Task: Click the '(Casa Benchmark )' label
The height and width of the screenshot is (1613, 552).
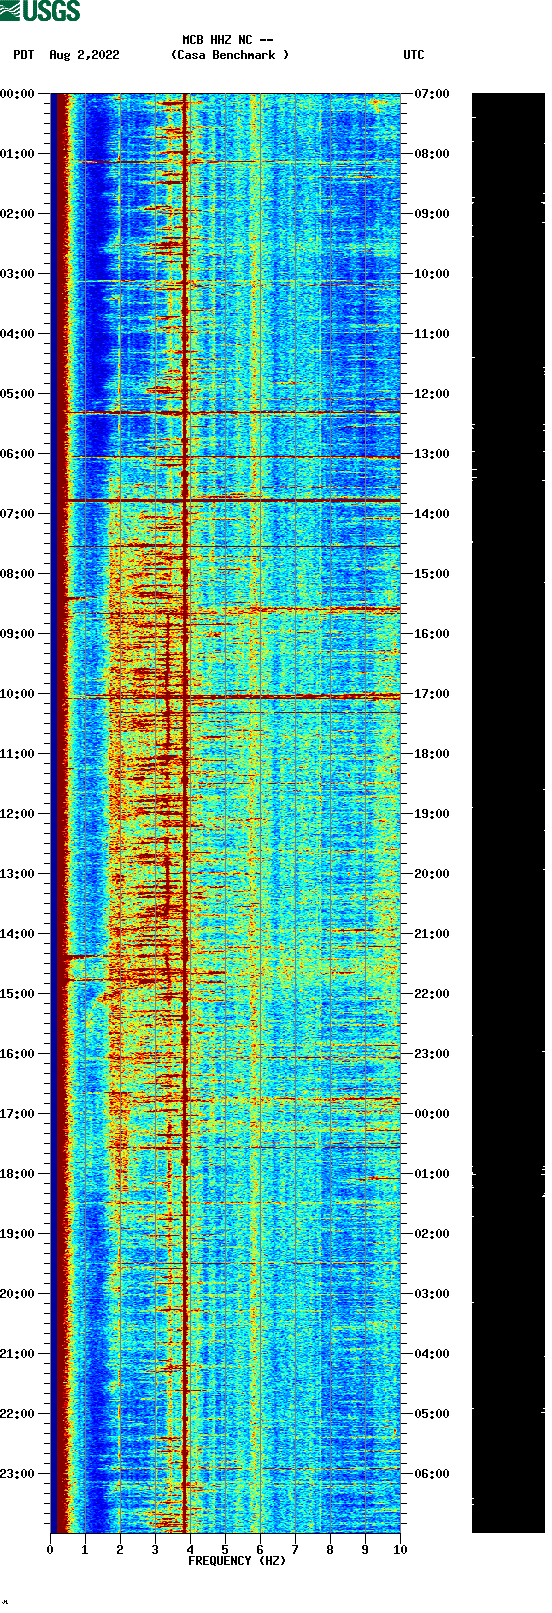Action: [230, 55]
